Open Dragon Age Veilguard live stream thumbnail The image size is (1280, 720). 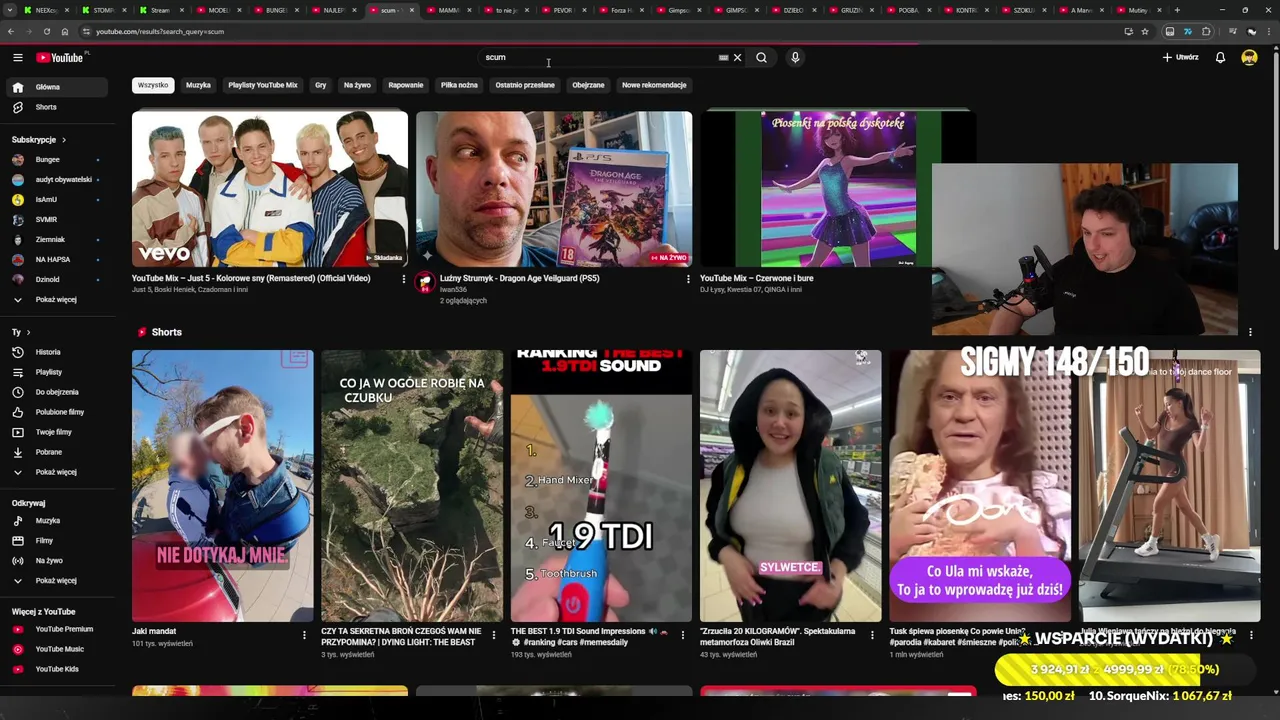click(554, 188)
